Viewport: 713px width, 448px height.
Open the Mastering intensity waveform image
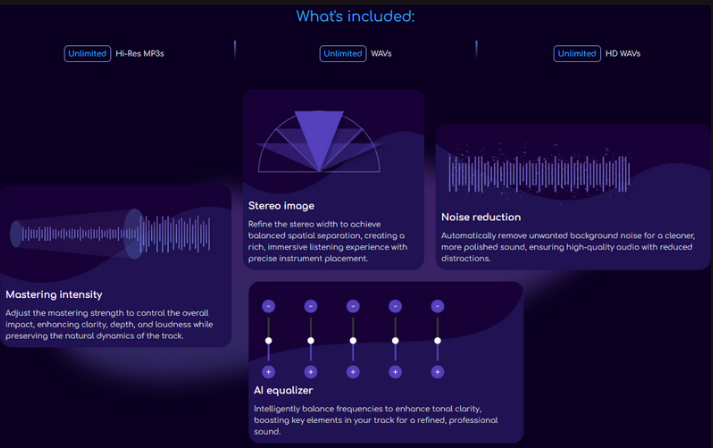[x=112, y=234]
